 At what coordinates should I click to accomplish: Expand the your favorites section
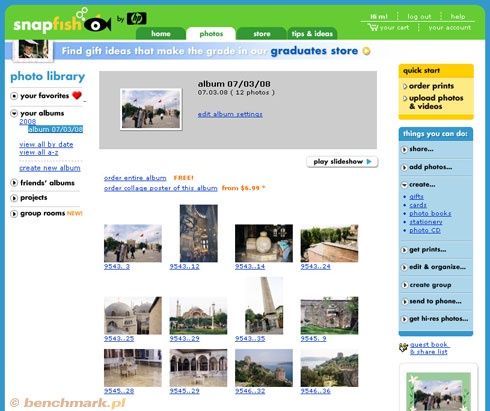click(x=14, y=96)
